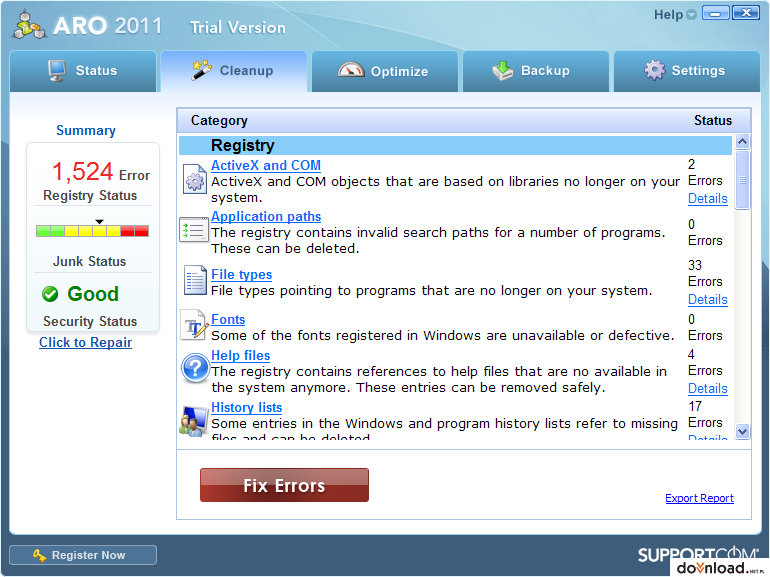Click the Category column header
This screenshot has height=577, width=770.
point(219,121)
